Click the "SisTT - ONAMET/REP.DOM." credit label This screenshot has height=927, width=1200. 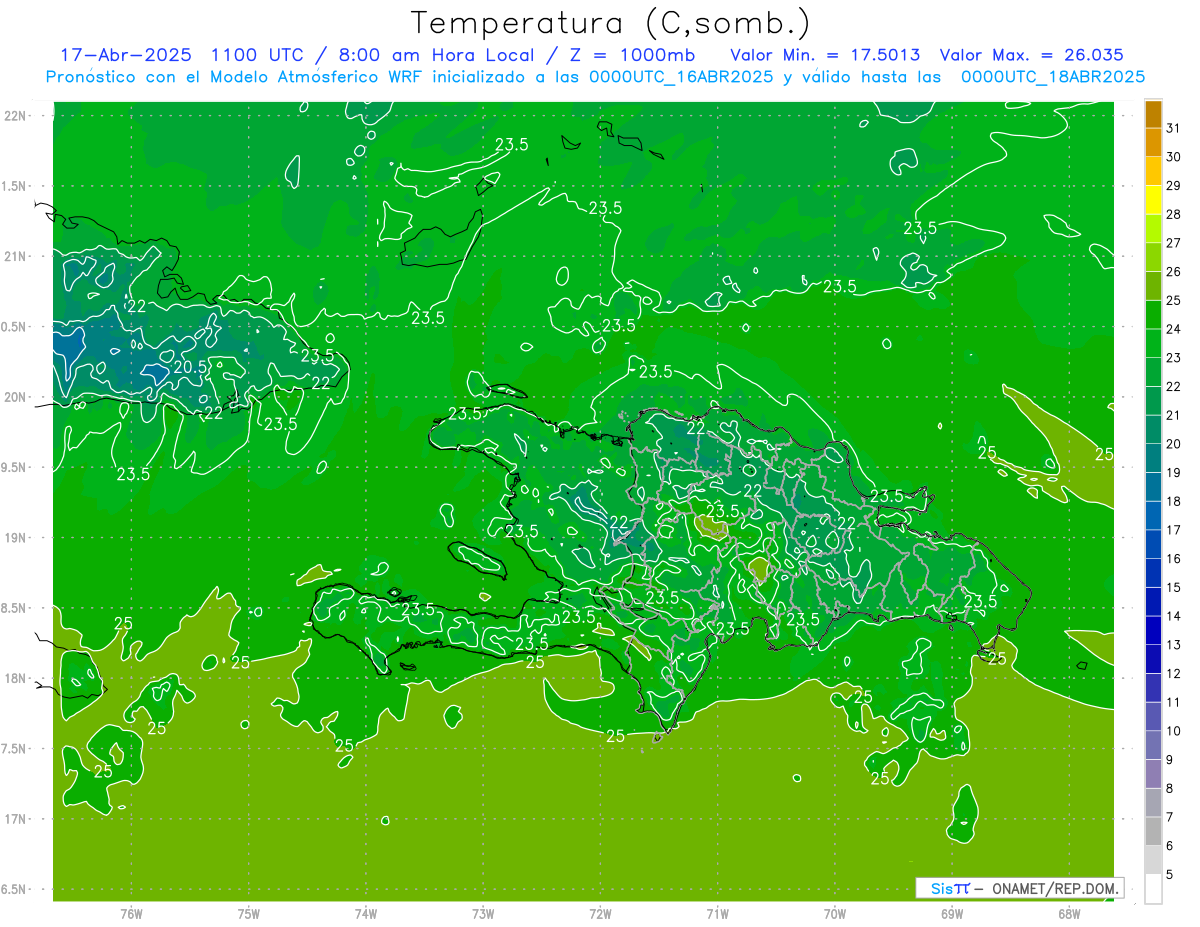1019,888
